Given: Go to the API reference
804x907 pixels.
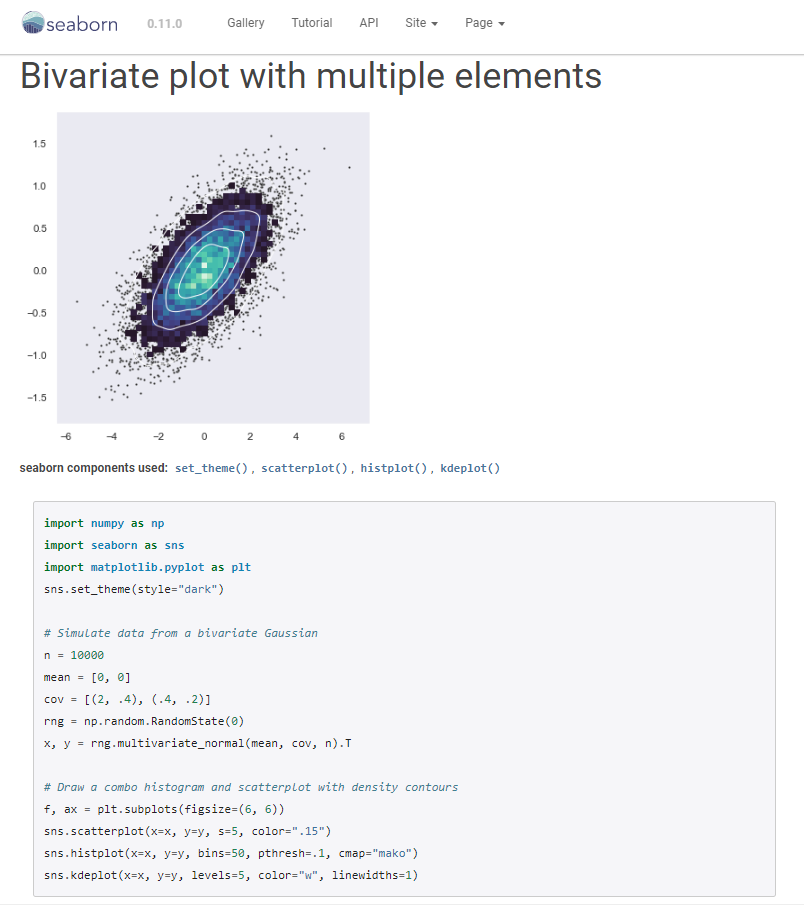Looking at the screenshot, I should (x=369, y=23).
